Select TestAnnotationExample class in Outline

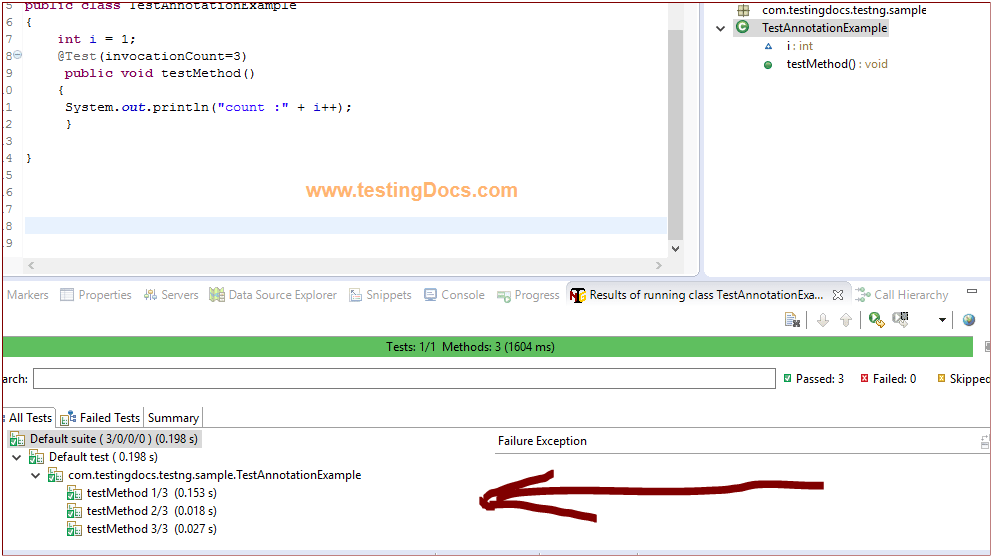(x=824, y=28)
